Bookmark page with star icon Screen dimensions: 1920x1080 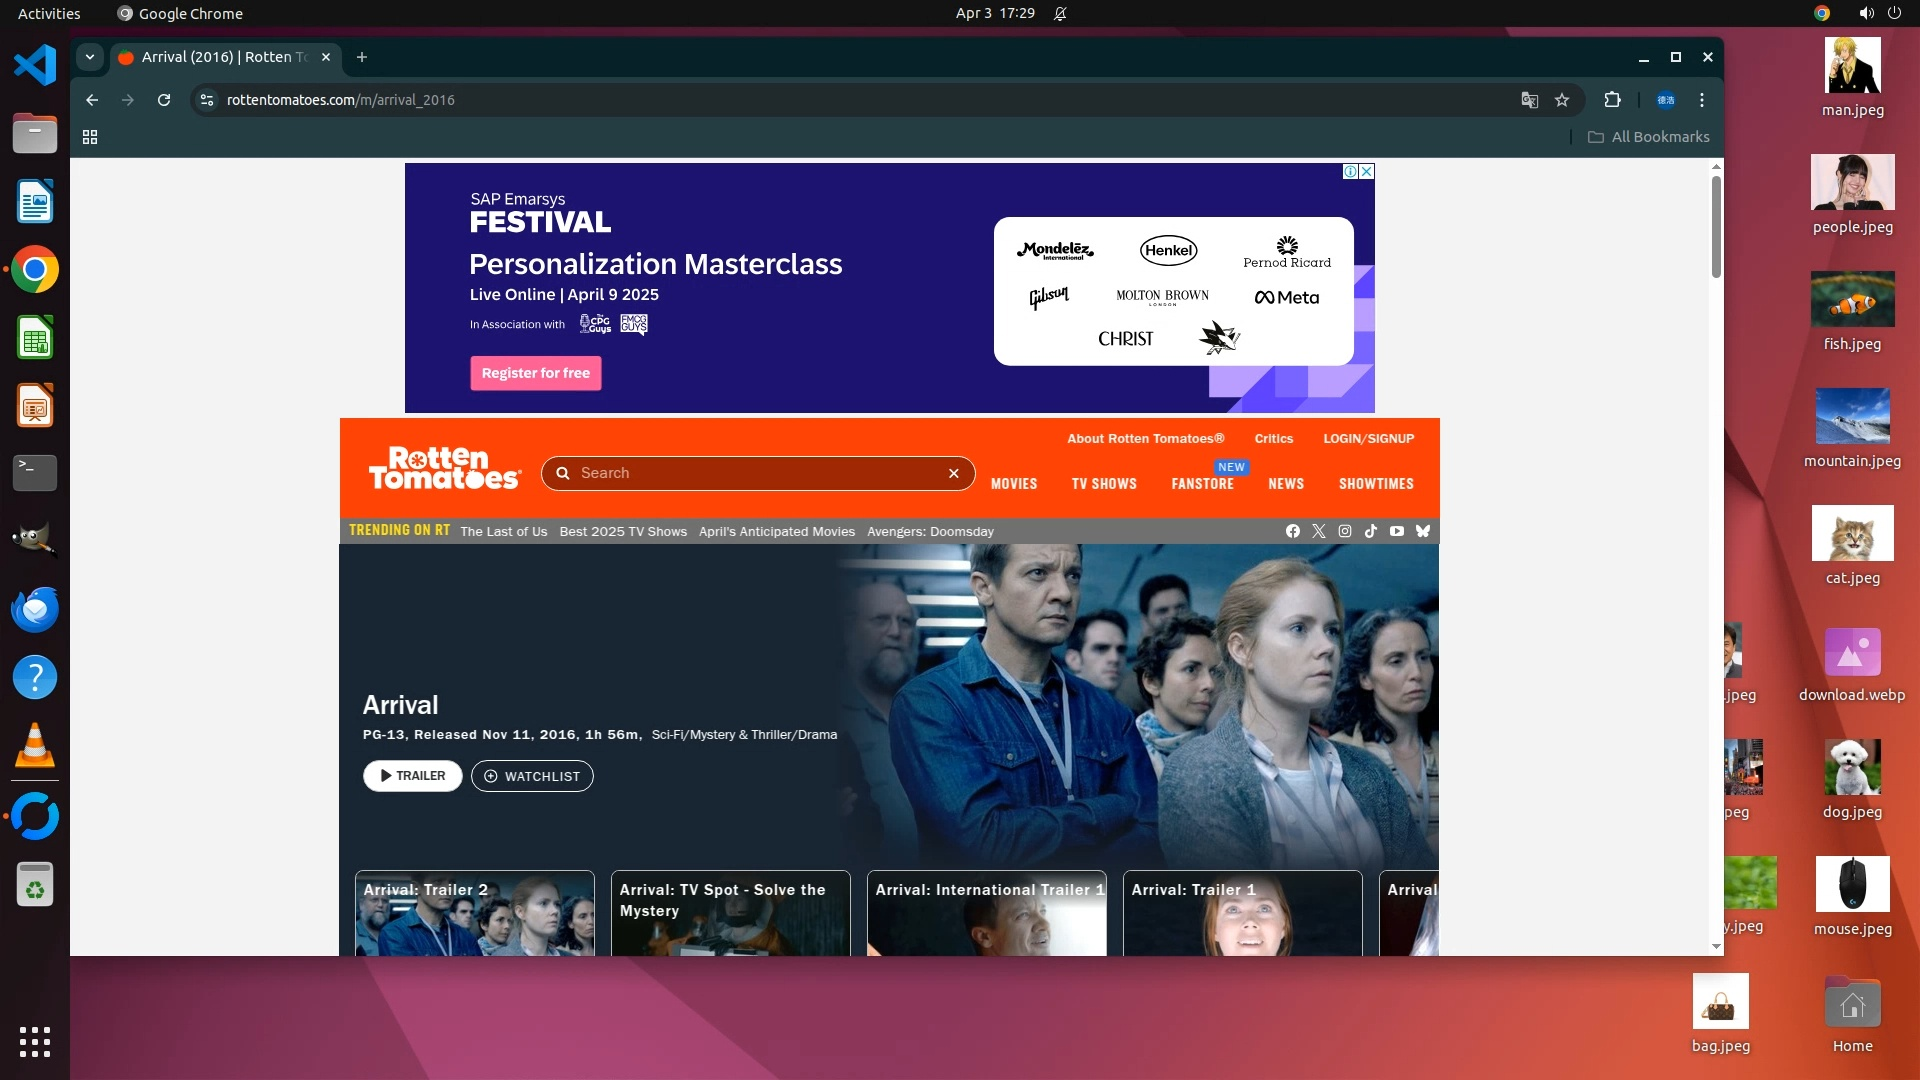tap(1562, 100)
